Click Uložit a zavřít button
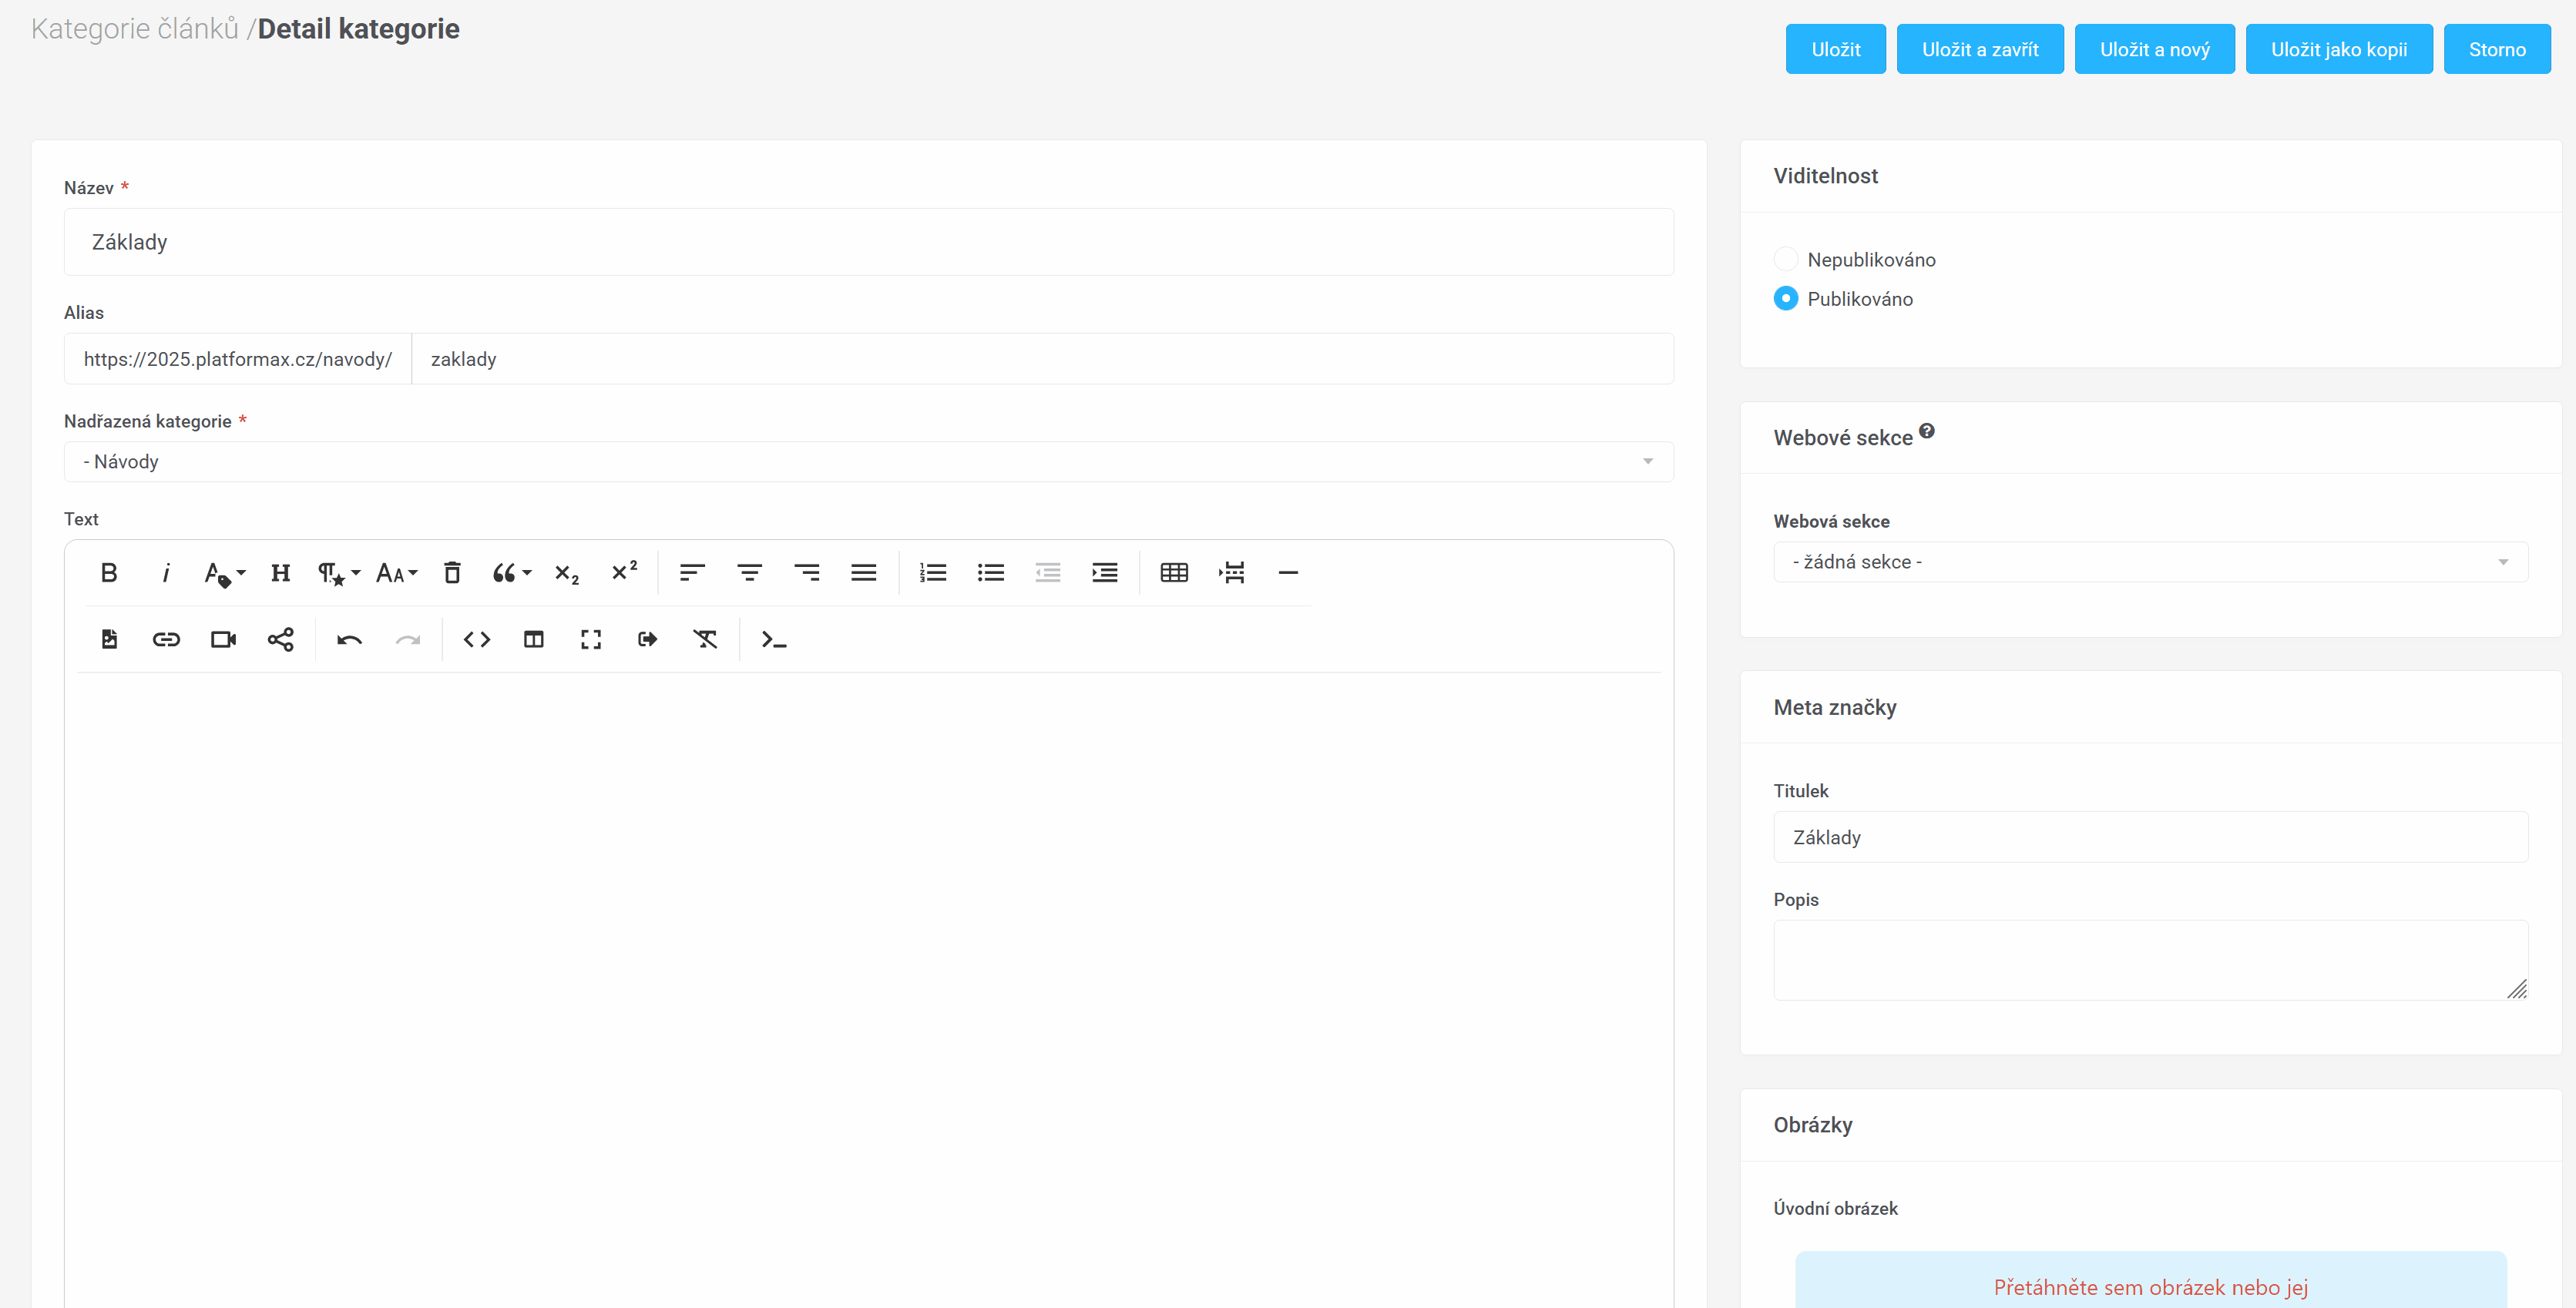 coord(1980,49)
